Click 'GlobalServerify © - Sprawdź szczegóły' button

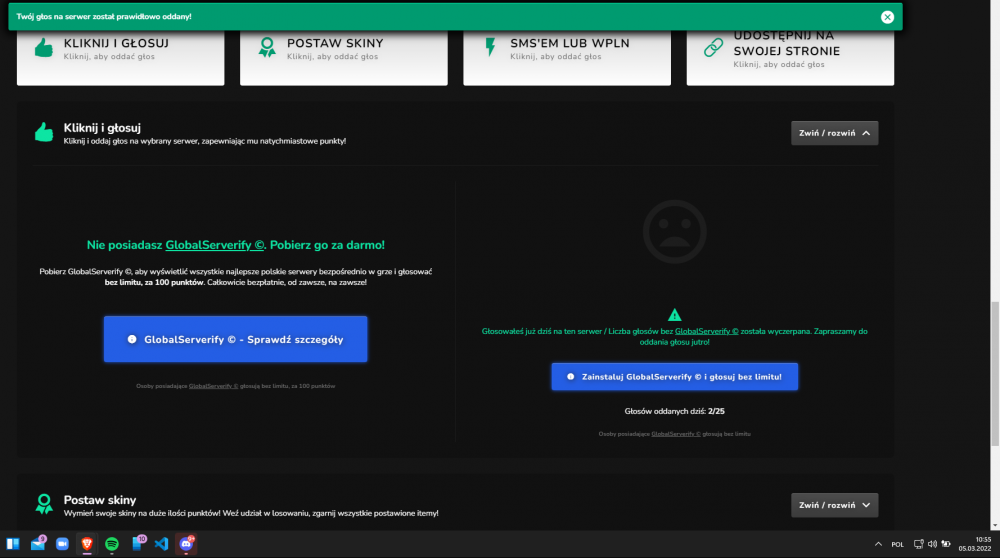(235, 339)
